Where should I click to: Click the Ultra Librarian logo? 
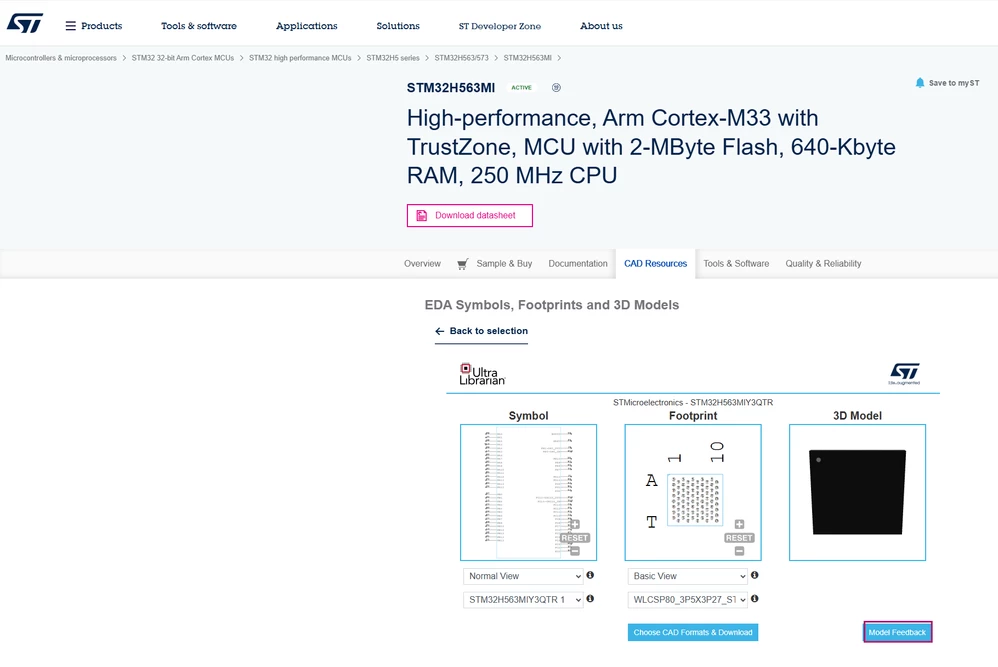pyautogui.click(x=482, y=374)
